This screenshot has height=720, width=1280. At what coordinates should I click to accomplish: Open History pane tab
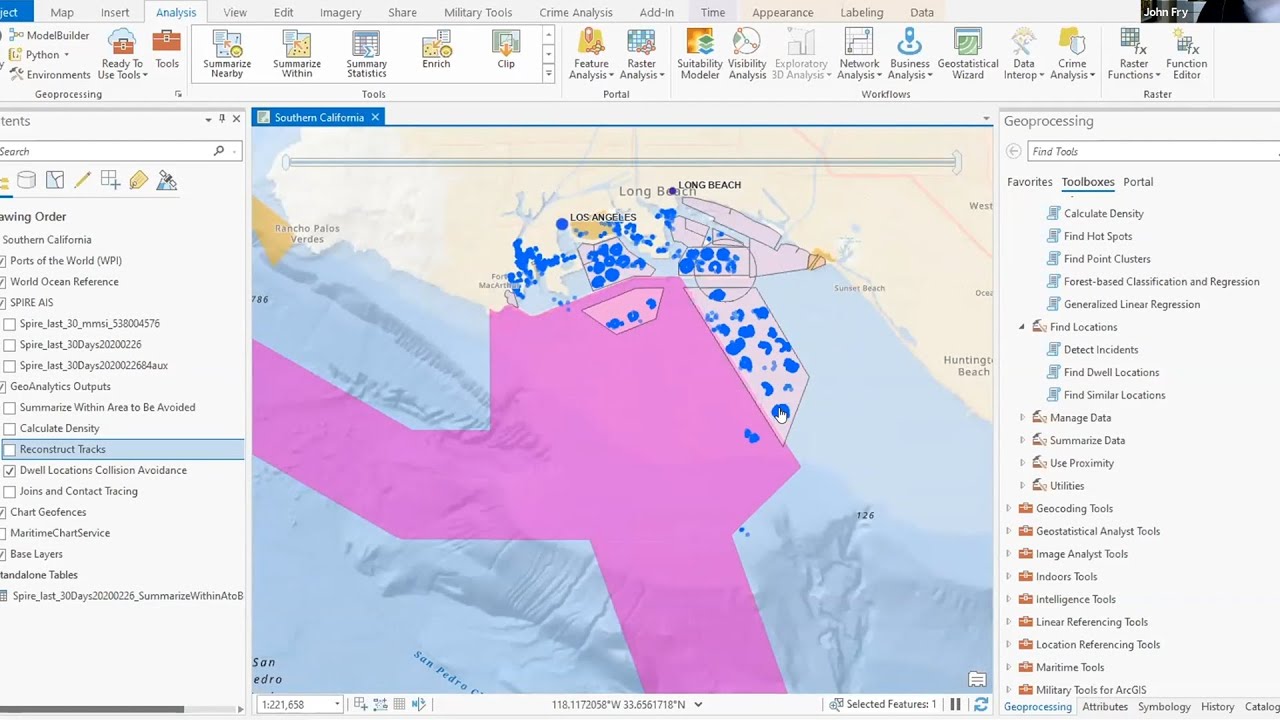[x=1217, y=706]
